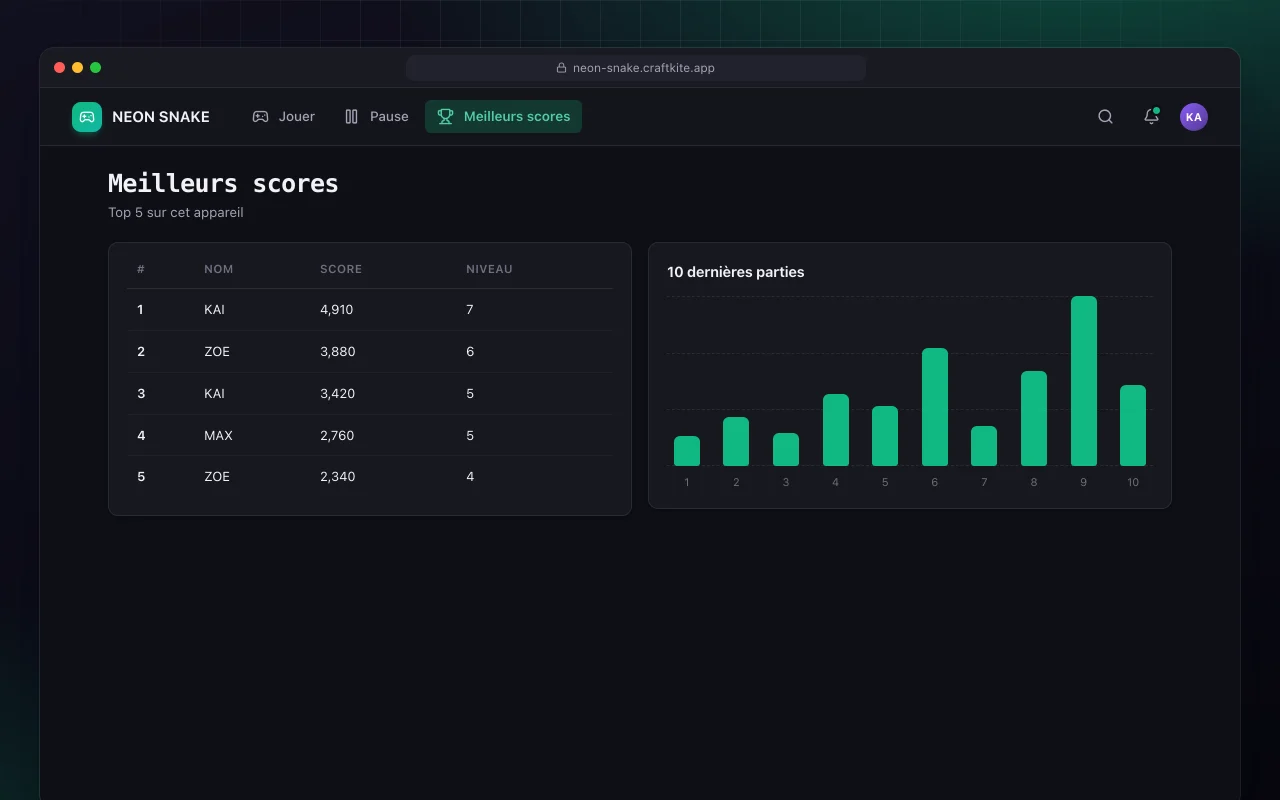Click the bar for game 6

[x=935, y=407]
